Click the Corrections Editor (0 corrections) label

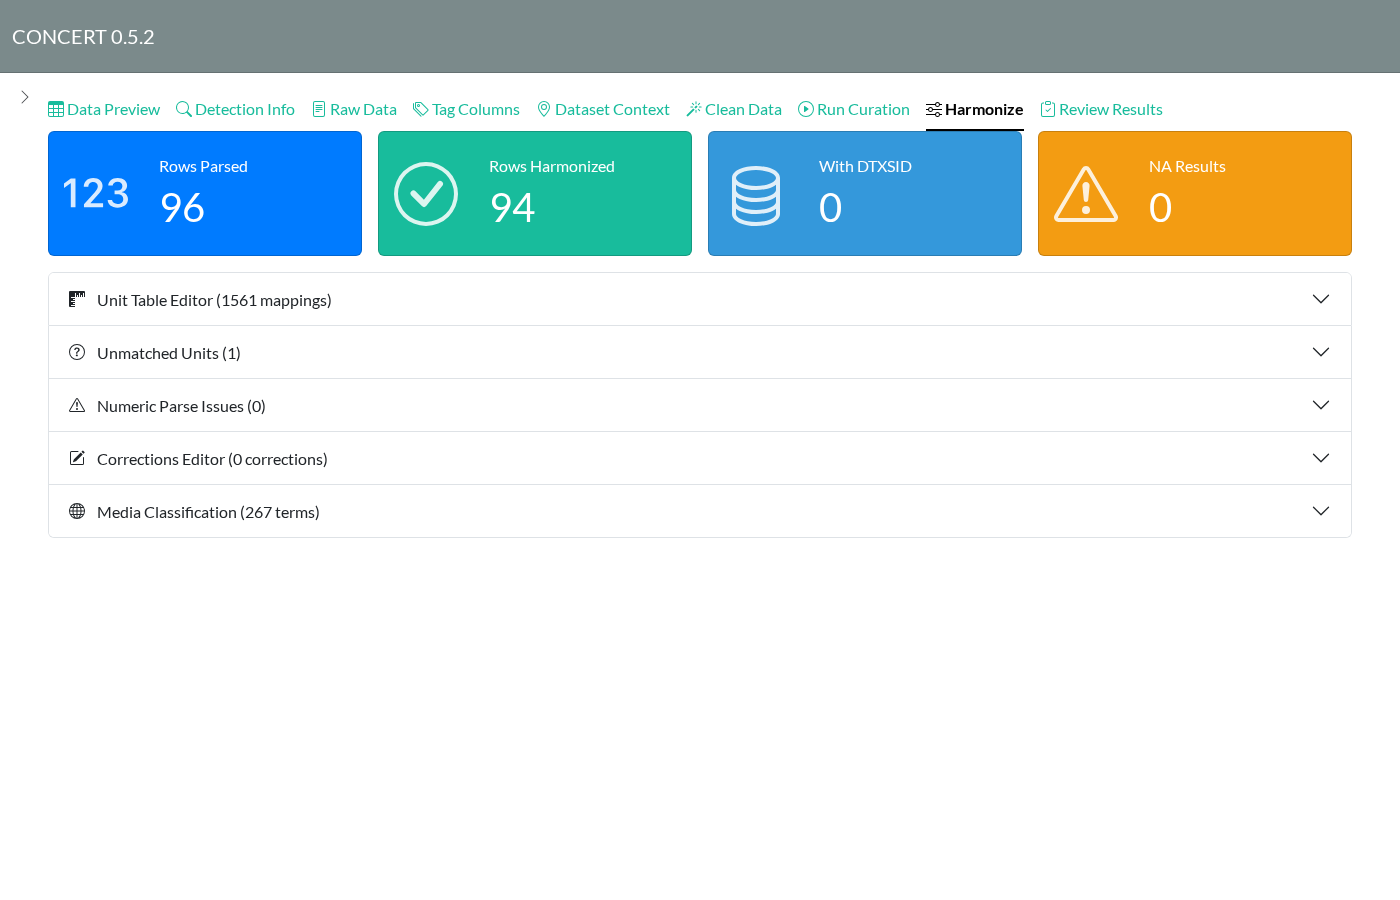click(x=212, y=459)
